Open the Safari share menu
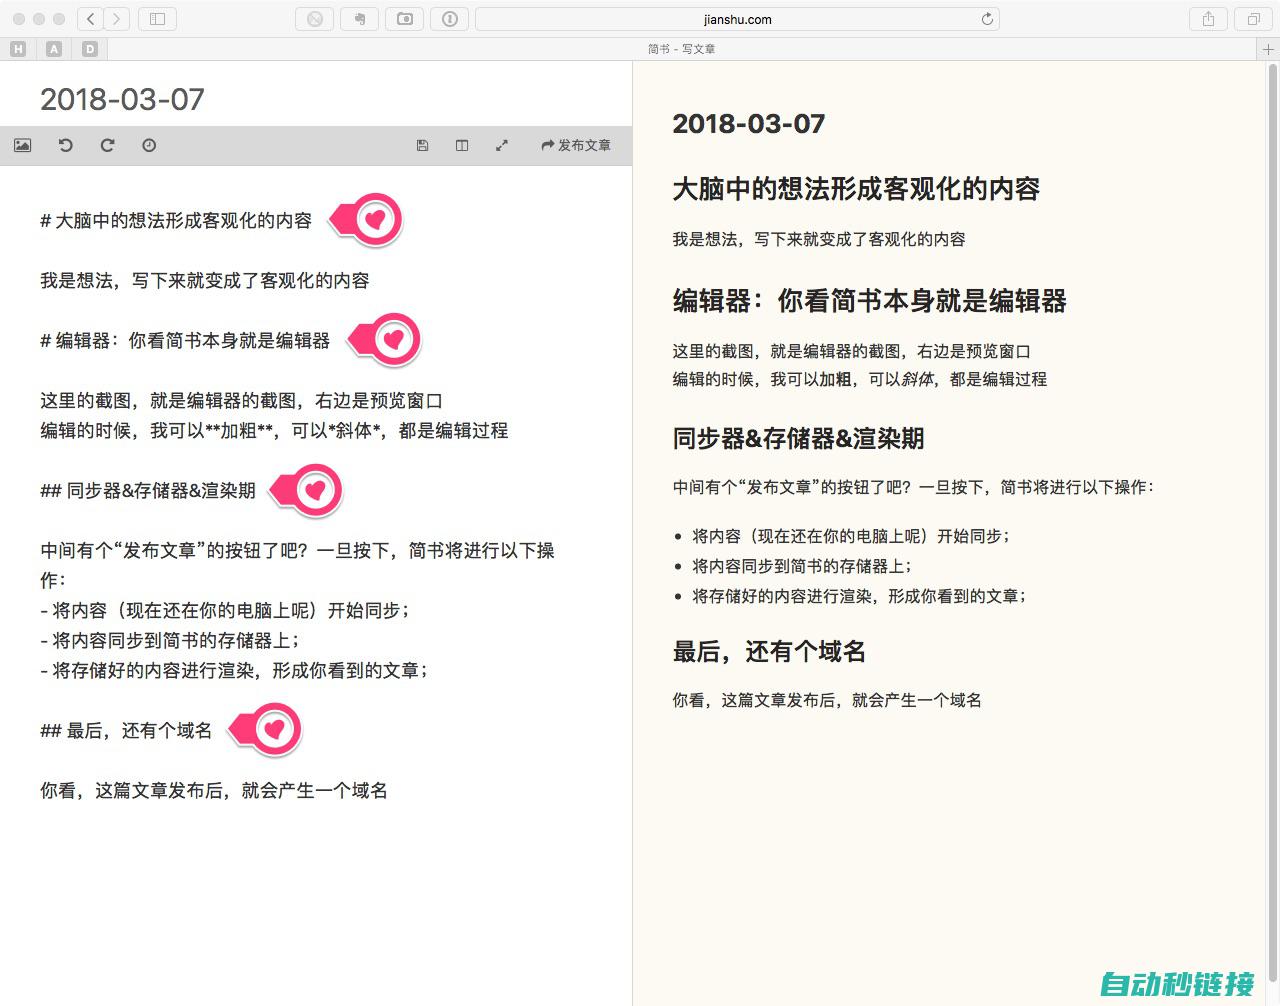The image size is (1280, 1006). click(x=1208, y=19)
